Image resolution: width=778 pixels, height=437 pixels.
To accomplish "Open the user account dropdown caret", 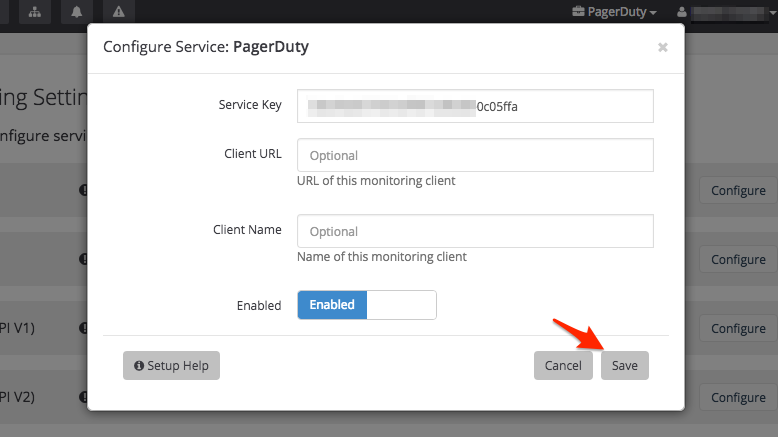I will click(x=772, y=13).
